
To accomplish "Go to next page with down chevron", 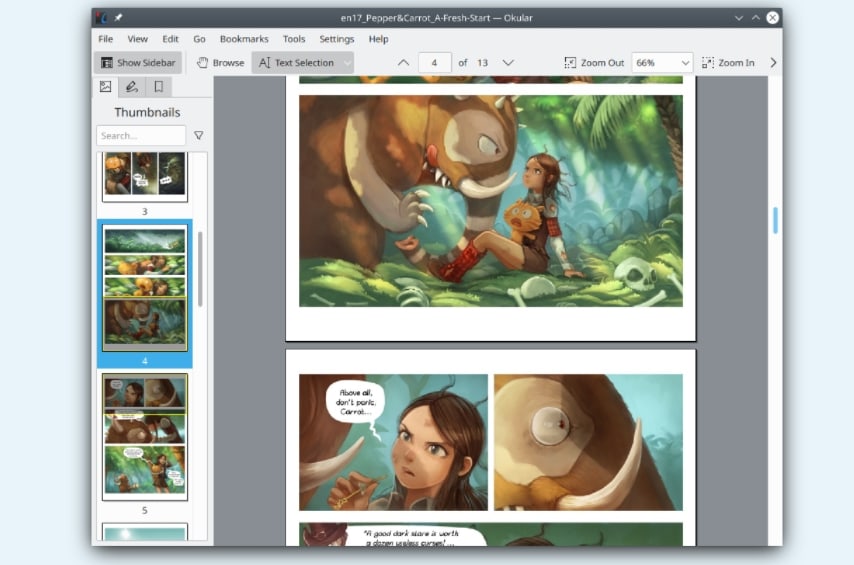I will click(x=508, y=63).
